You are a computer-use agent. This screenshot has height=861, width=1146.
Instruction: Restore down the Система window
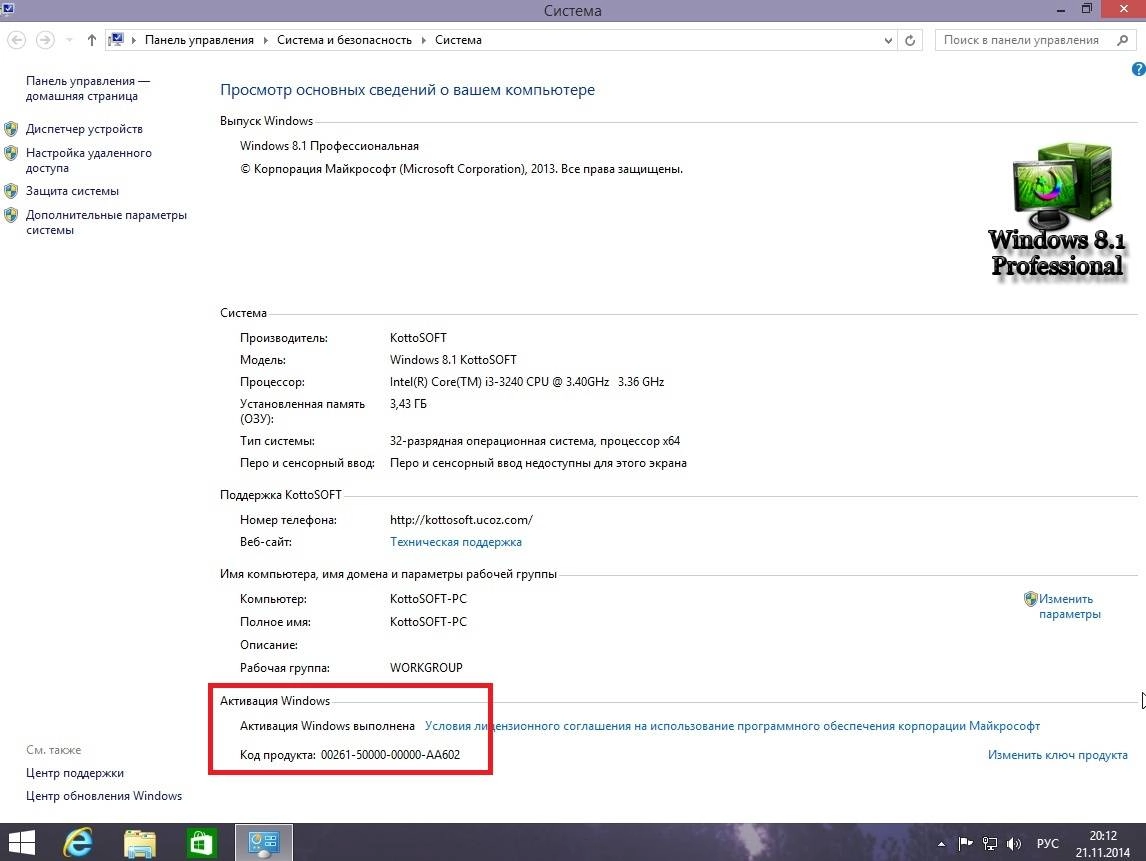pos(1087,10)
